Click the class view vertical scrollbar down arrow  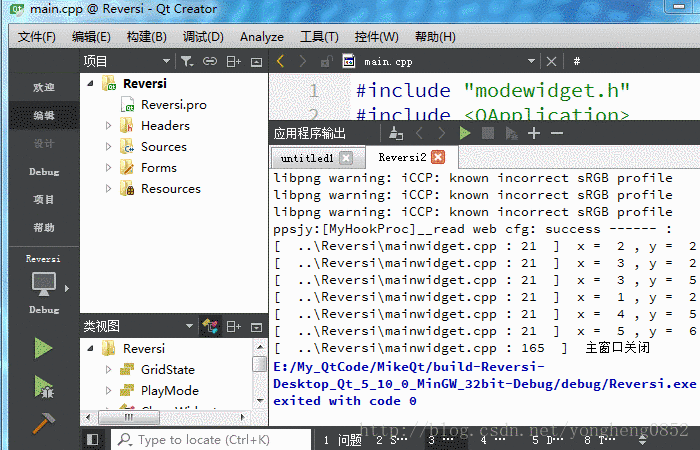(x=260, y=400)
